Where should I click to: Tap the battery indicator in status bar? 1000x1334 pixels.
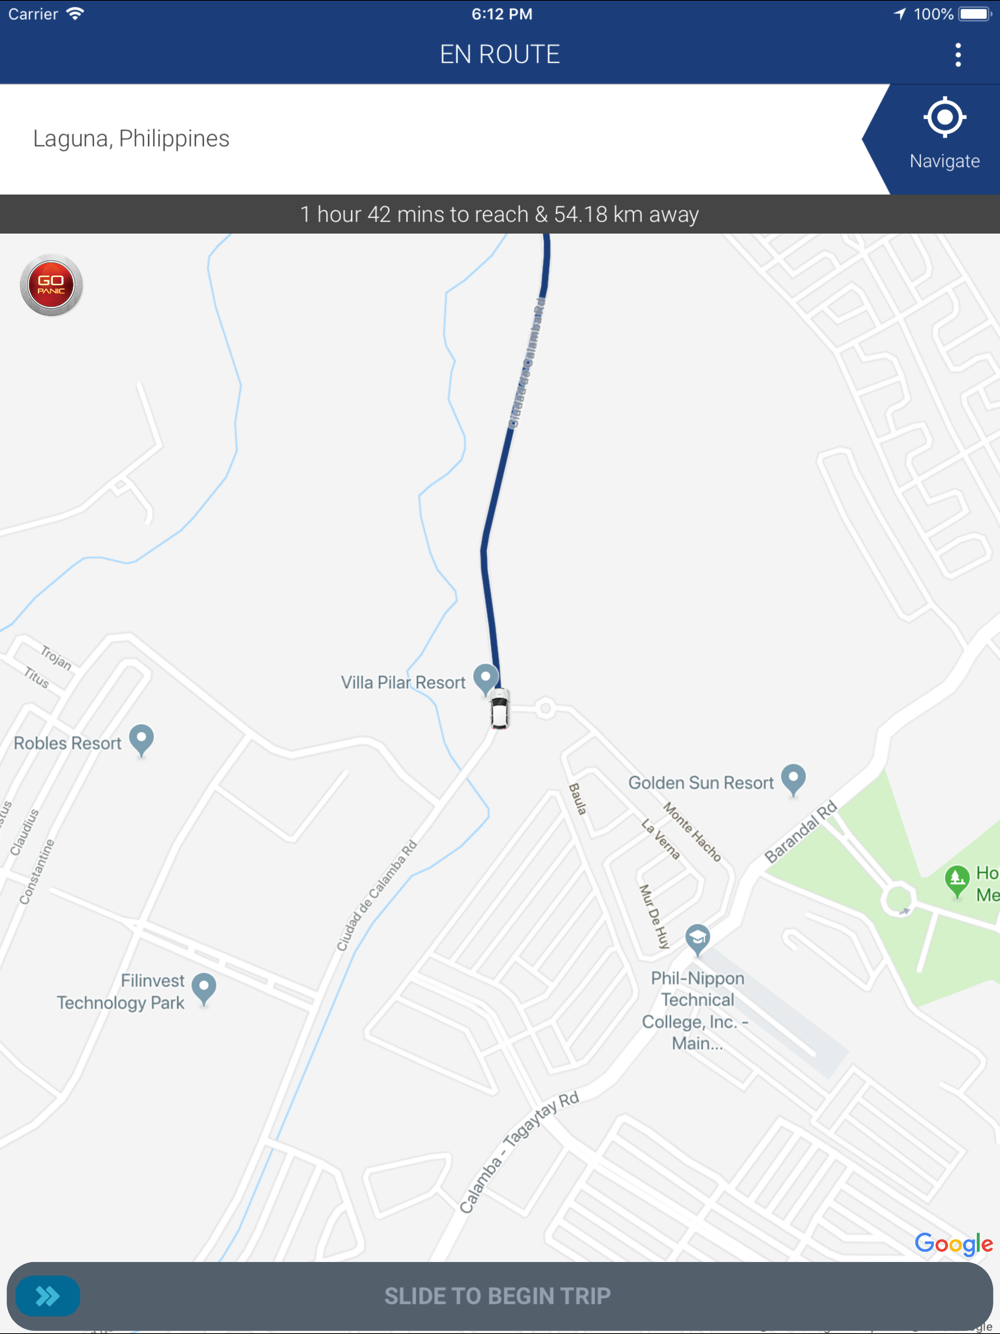[x=975, y=14]
